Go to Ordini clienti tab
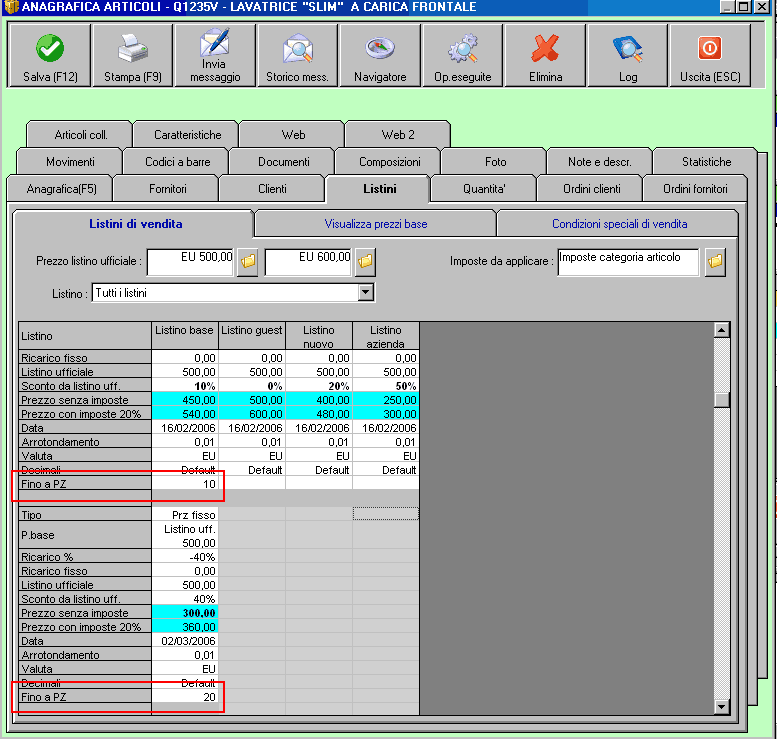The image size is (777, 739). coord(591,188)
